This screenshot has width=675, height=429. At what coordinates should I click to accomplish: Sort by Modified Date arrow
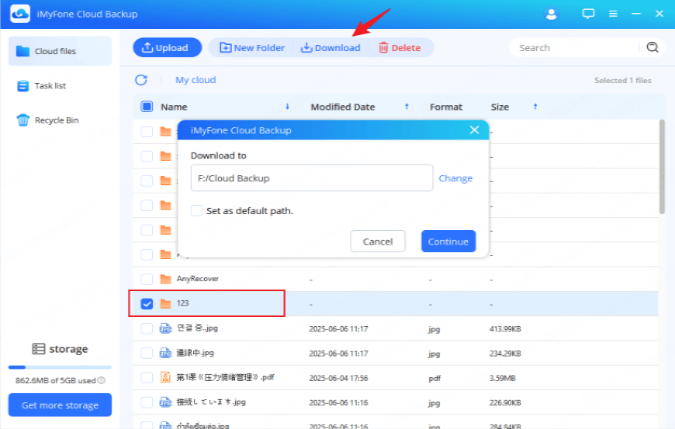coord(406,106)
